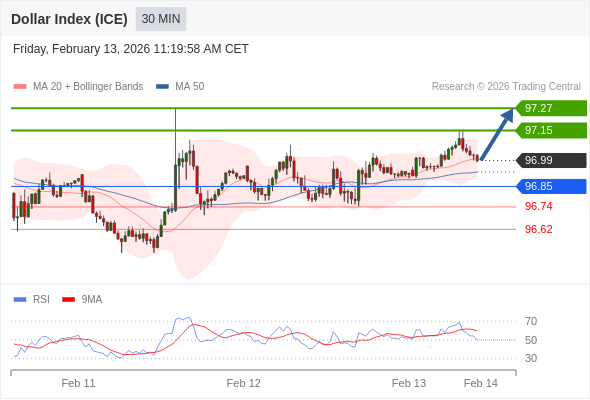Click the MA 50 blue legend swatch
590x400 pixels.
click(x=162, y=87)
